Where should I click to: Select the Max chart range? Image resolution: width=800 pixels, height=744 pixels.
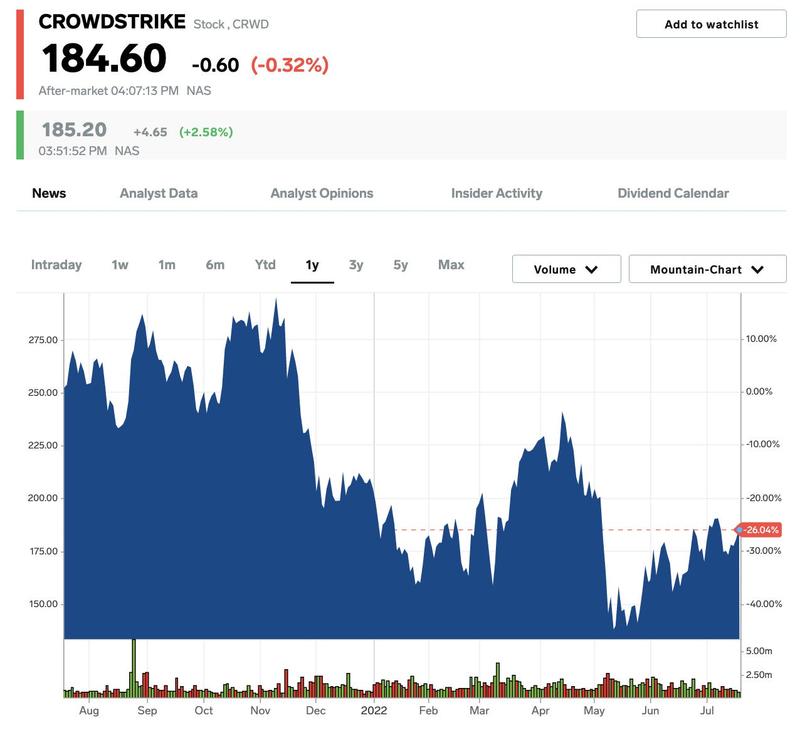[451, 265]
